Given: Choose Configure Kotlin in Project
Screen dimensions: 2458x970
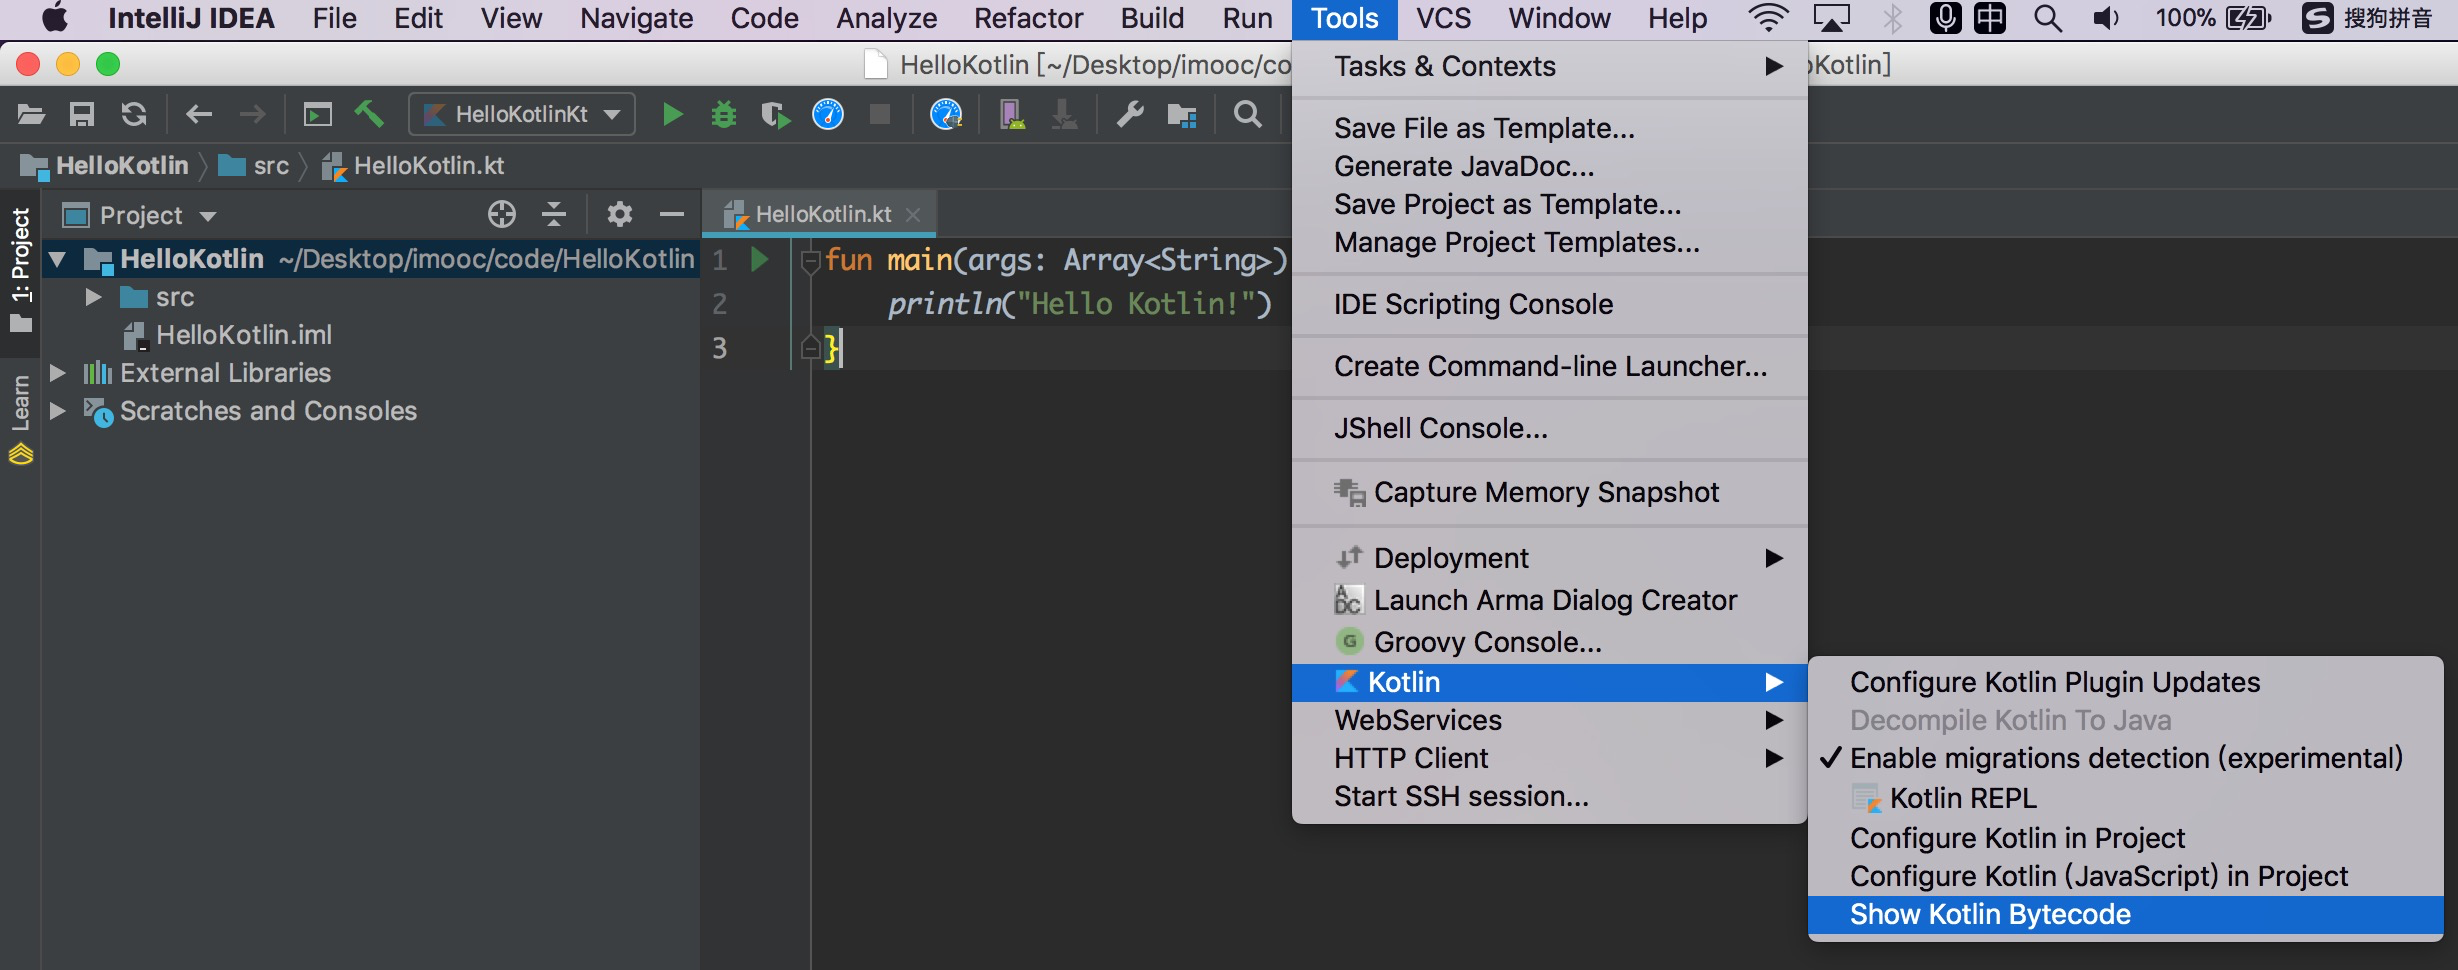Looking at the screenshot, I should [2125, 838].
